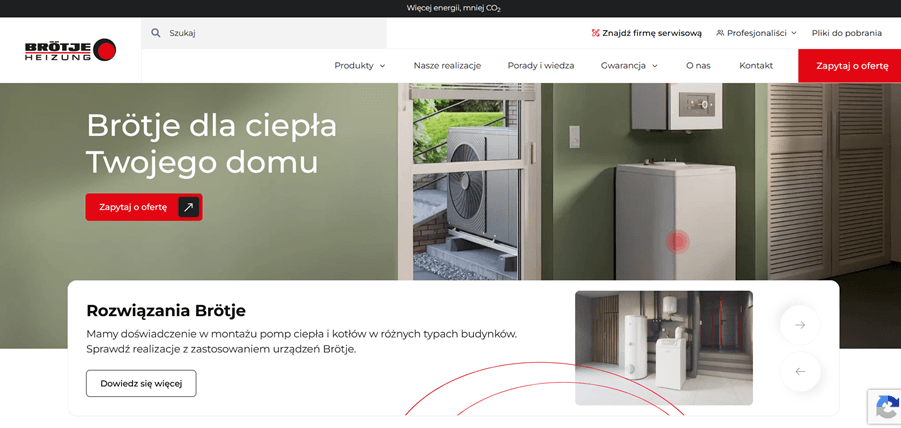901x428 pixels.
Task: Expand the Produkty dropdown menu
Action: [360, 65]
